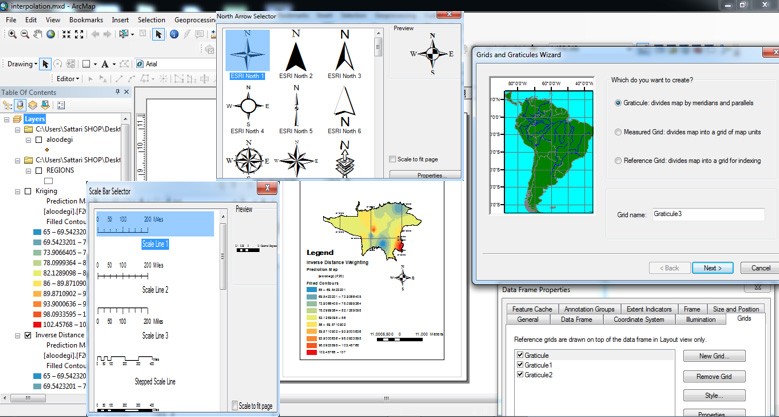This screenshot has width=779, height=417.
Task: Click the Full Extent globe icon
Action: coord(51,35)
